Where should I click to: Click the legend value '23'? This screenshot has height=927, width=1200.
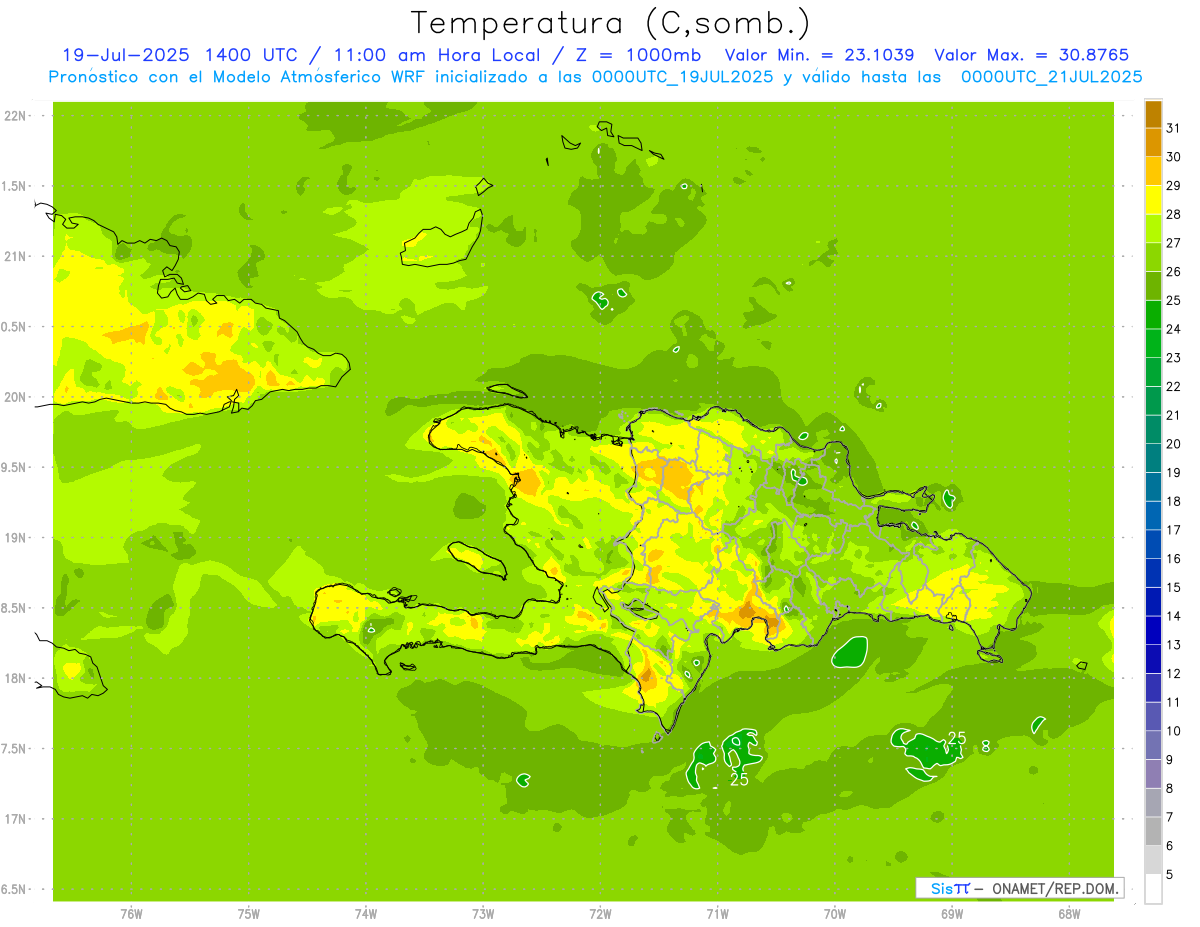click(1173, 358)
